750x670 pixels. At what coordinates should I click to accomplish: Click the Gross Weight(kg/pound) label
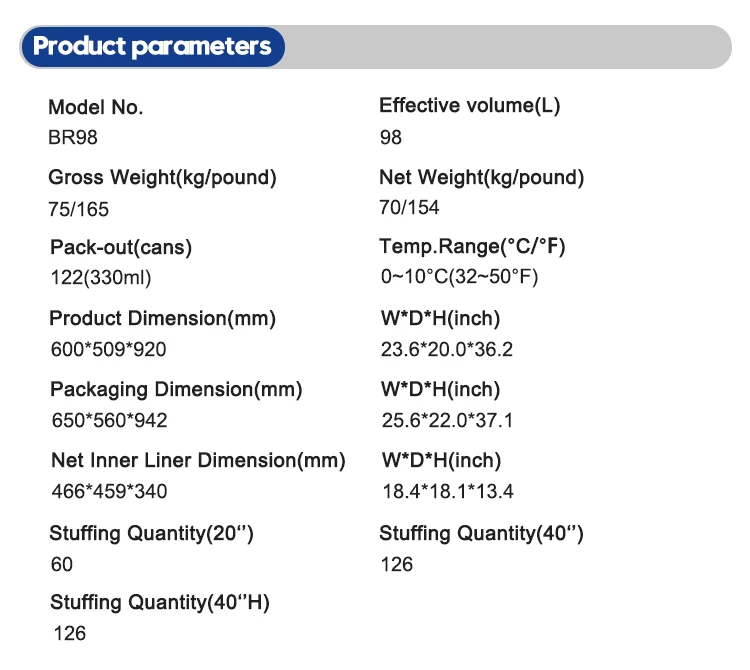pyautogui.click(x=162, y=178)
